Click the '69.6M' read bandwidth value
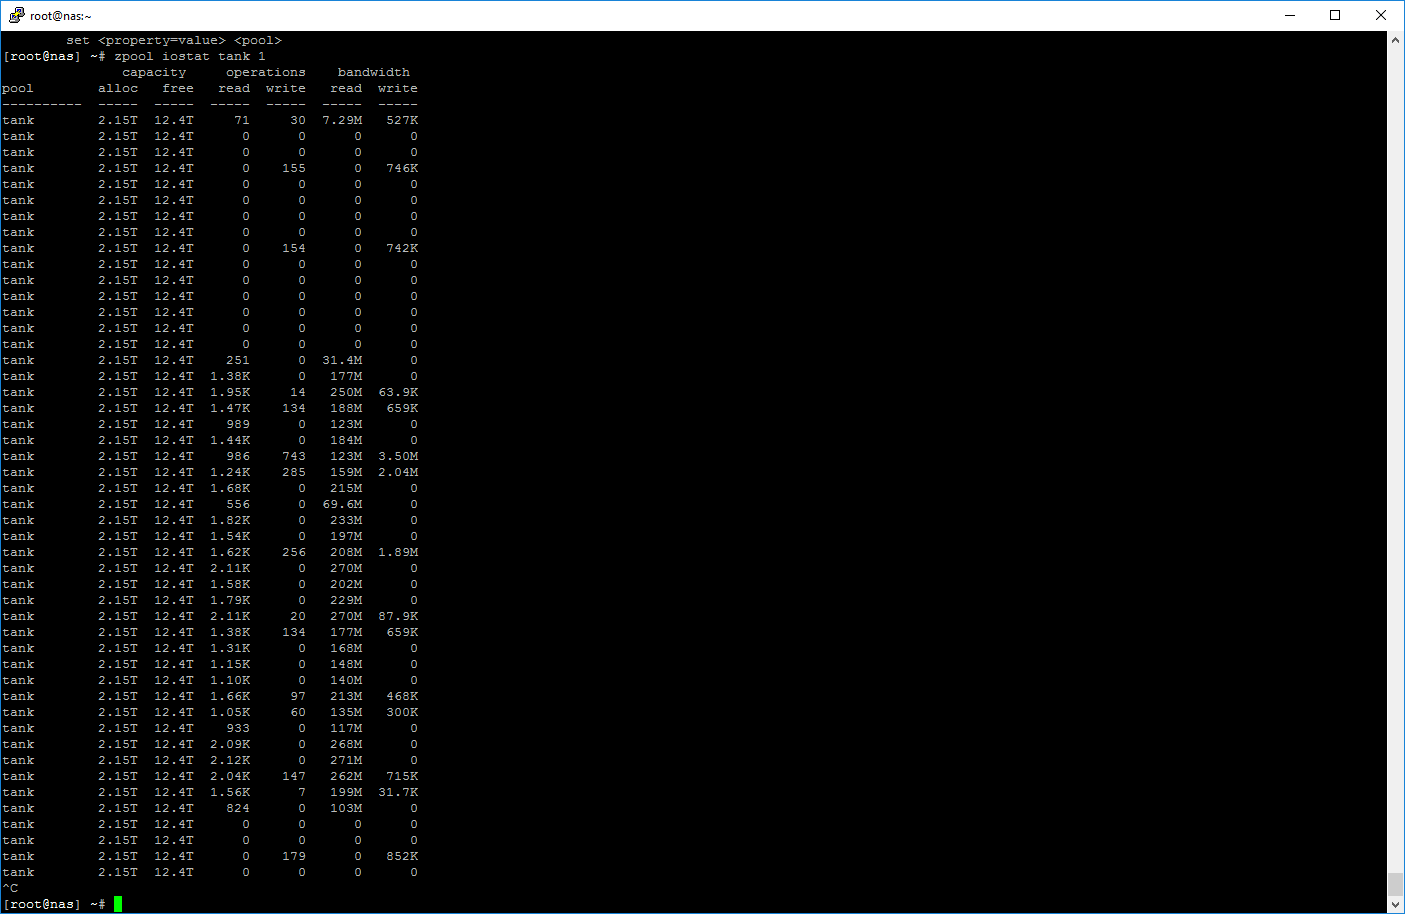1405x914 pixels. pyautogui.click(x=342, y=504)
